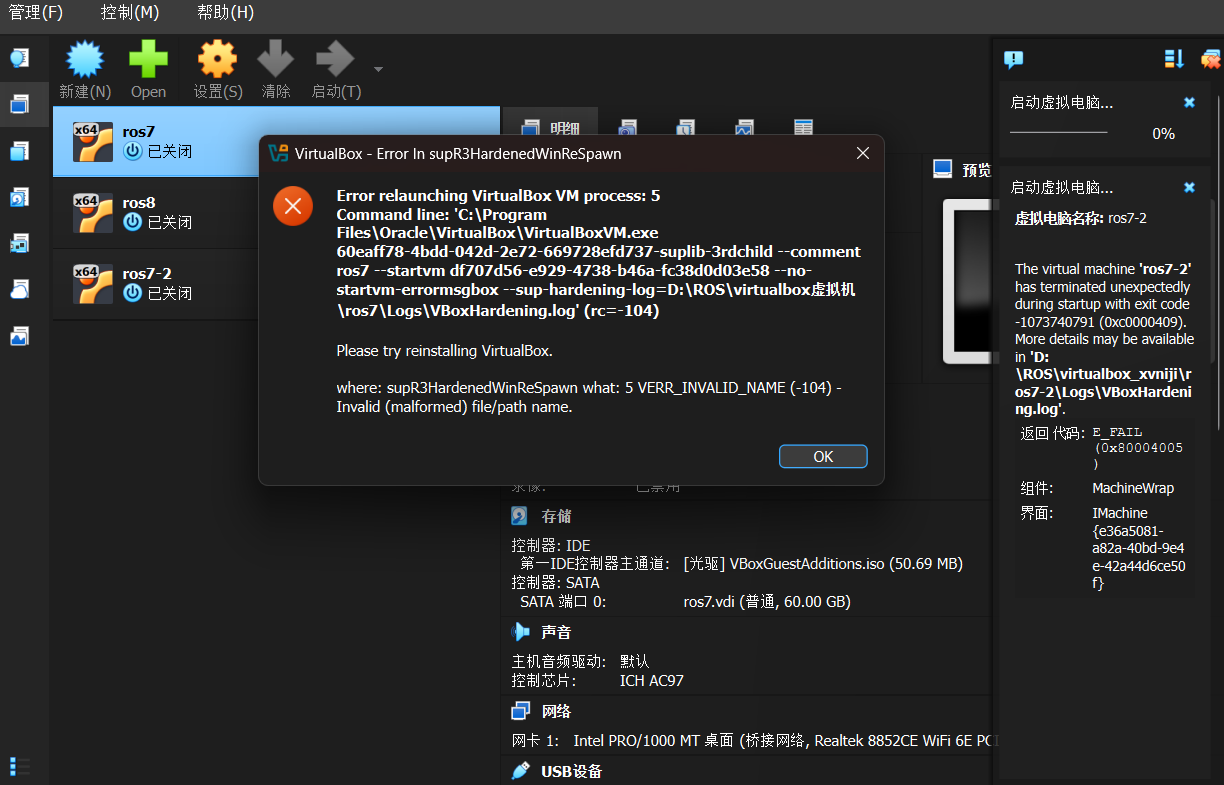This screenshot has height=785, width=1224.
Task: Click the 声音 audio section header
Action: click(x=556, y=632)
